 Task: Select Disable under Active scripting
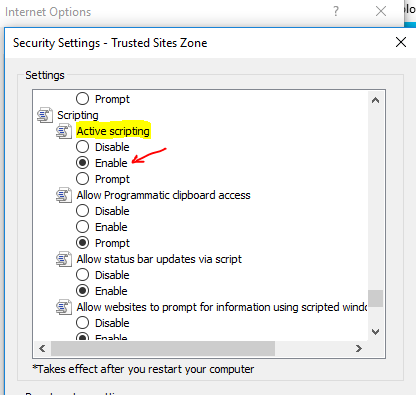click(82, 147)
